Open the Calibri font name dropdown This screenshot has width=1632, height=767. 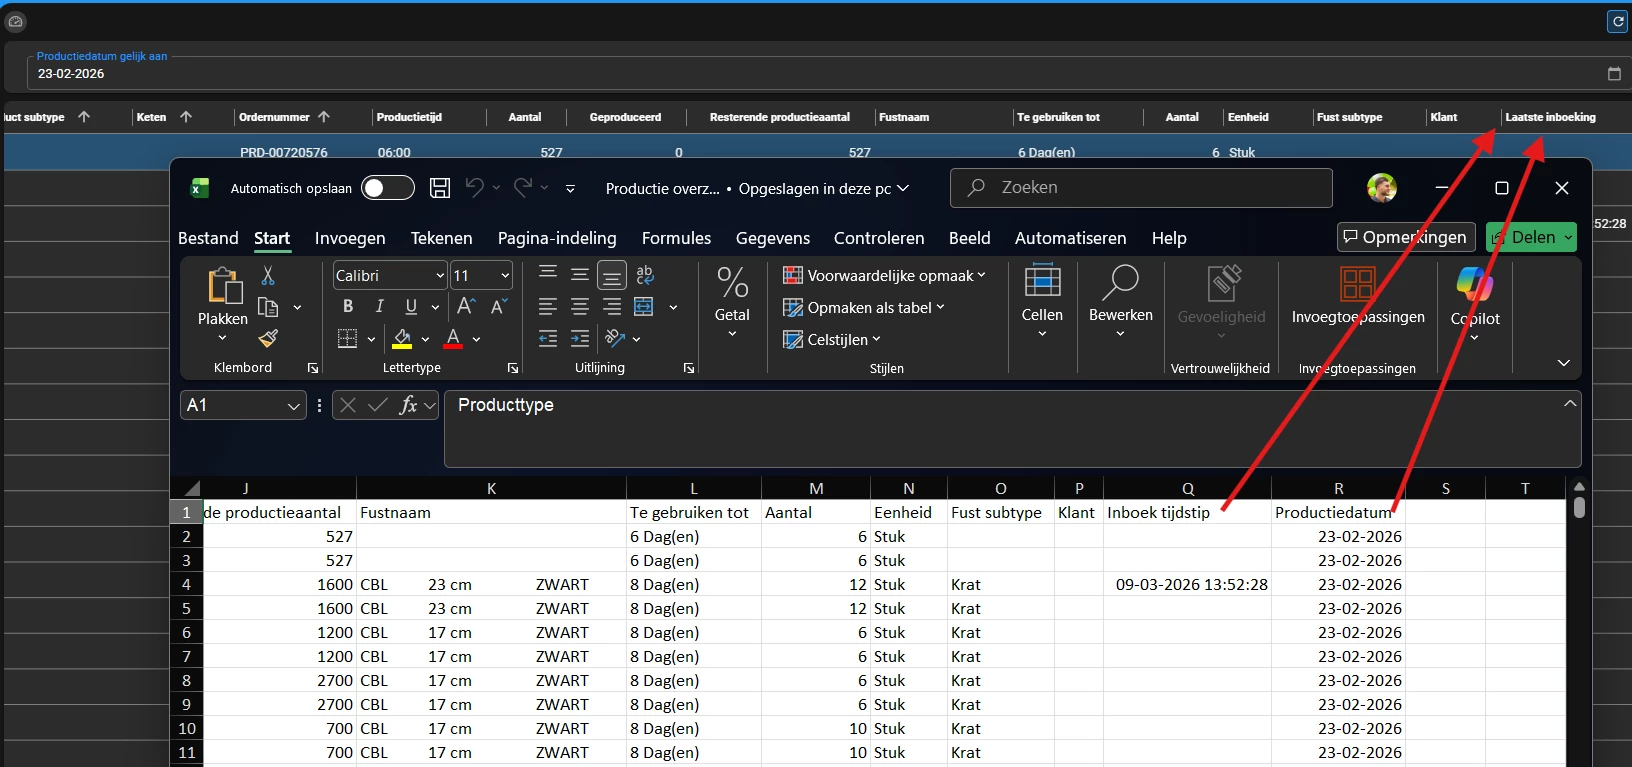pos(440,276)
